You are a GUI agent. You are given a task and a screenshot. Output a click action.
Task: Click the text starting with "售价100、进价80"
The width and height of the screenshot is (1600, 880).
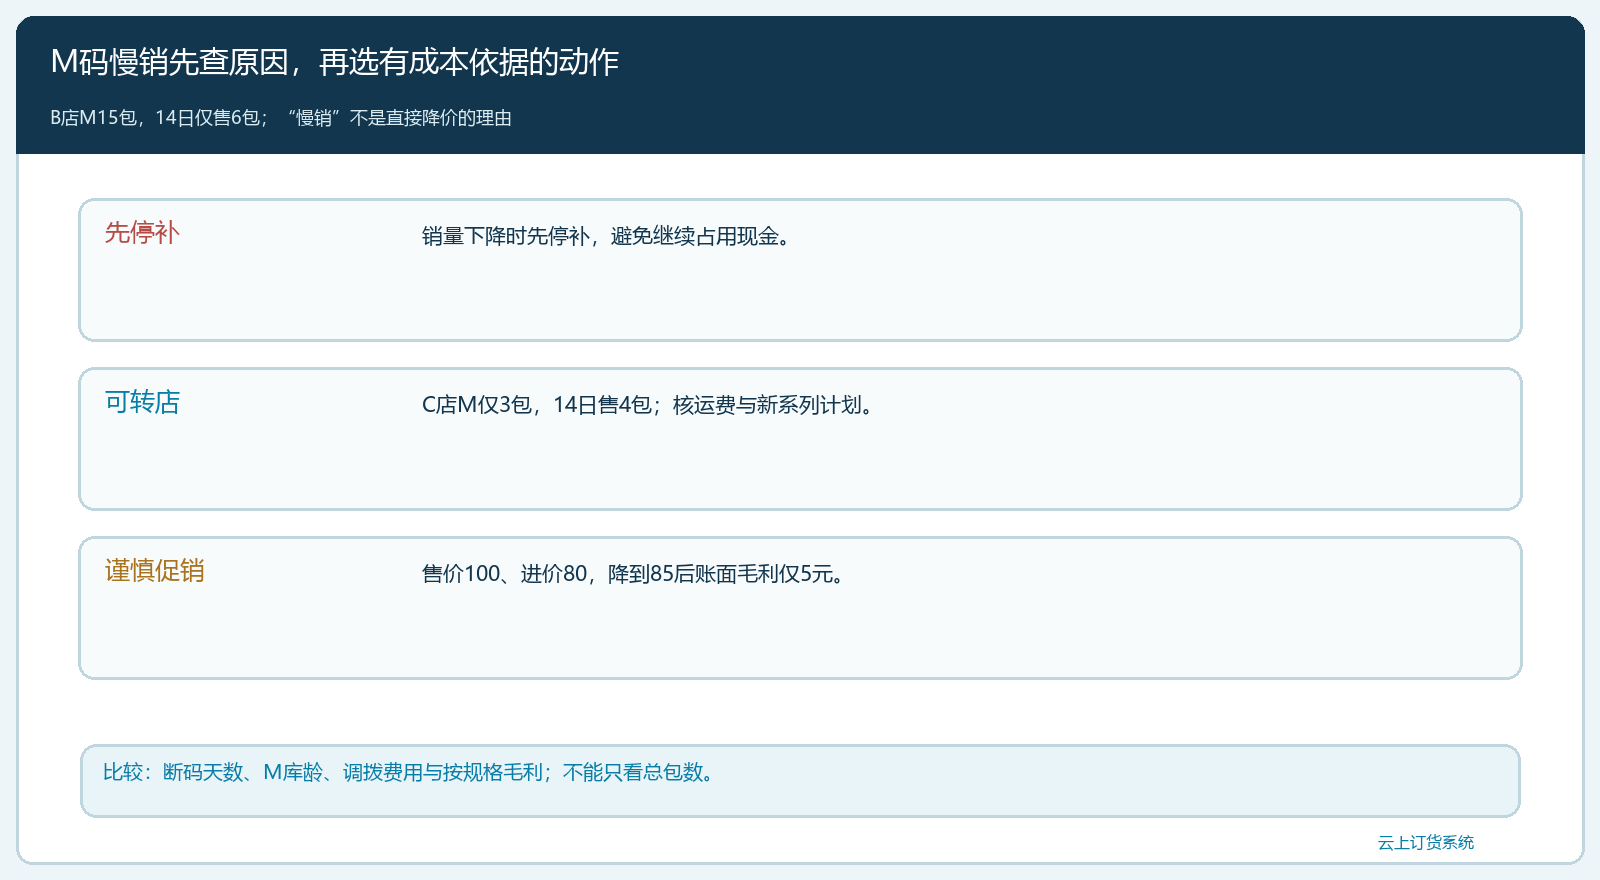pyautogui.click(x=633, y=574)
